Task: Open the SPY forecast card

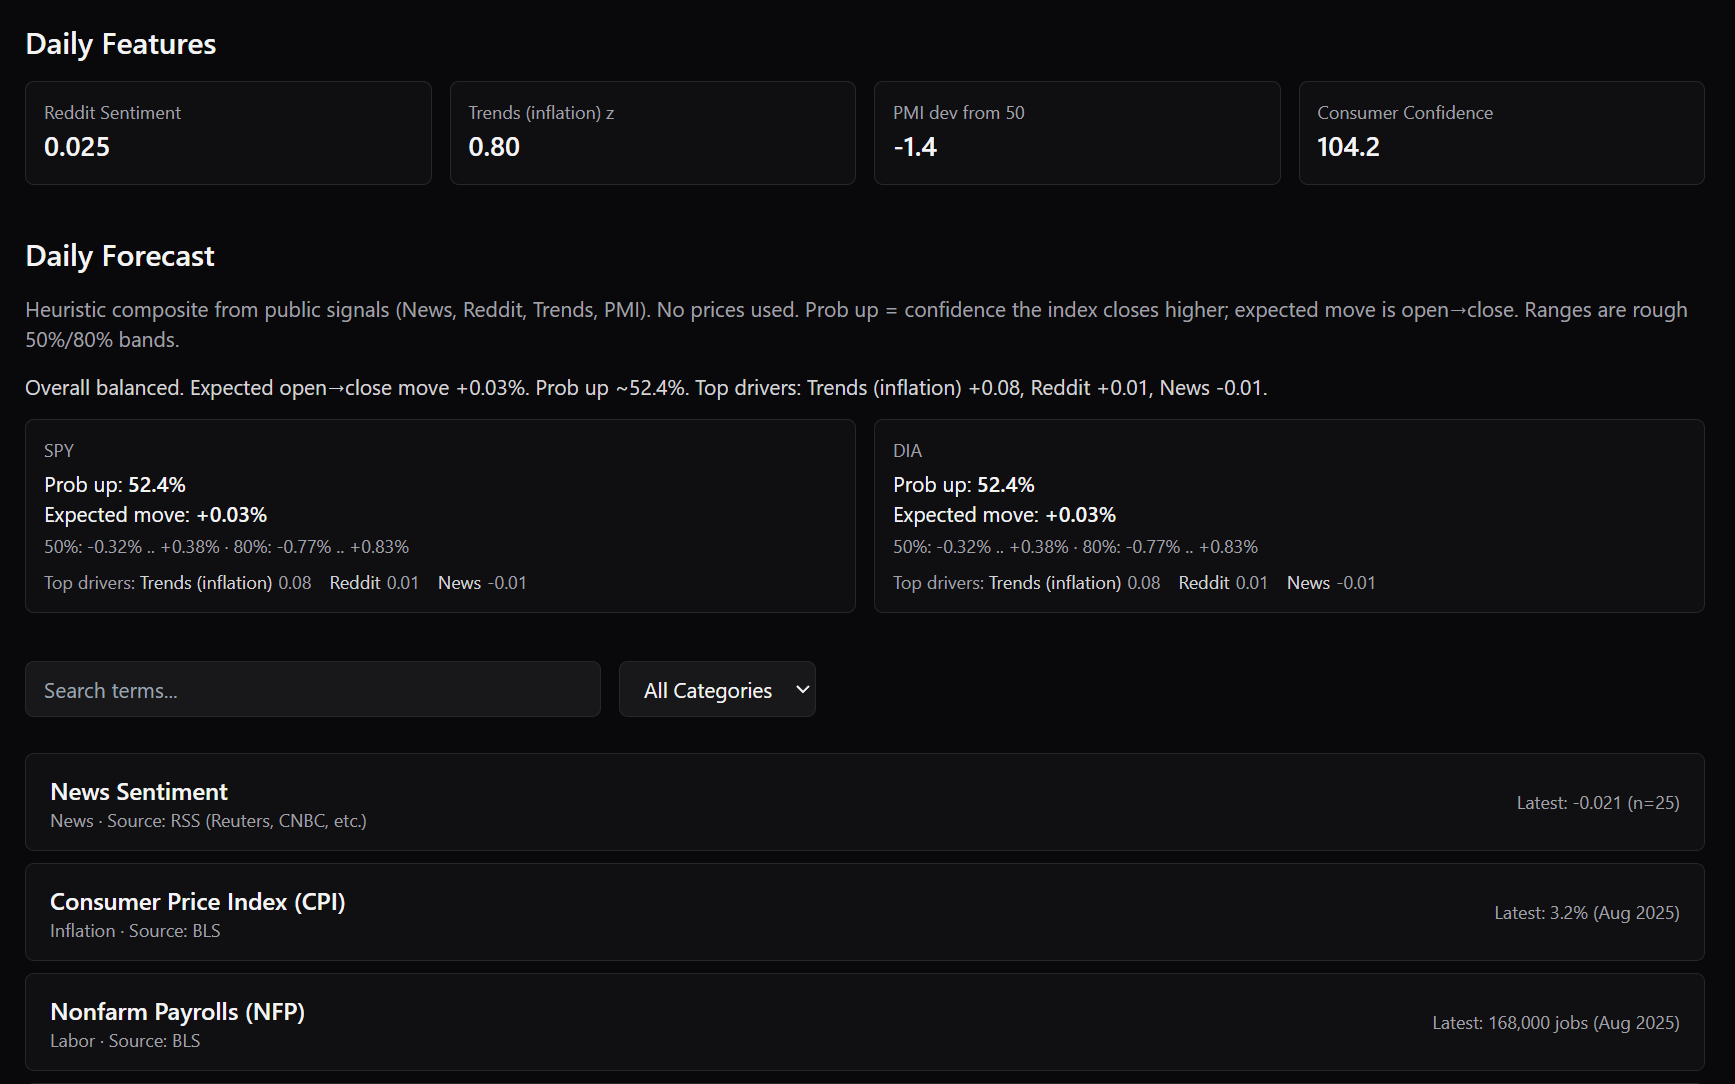Action: click(x=440, y=516)
